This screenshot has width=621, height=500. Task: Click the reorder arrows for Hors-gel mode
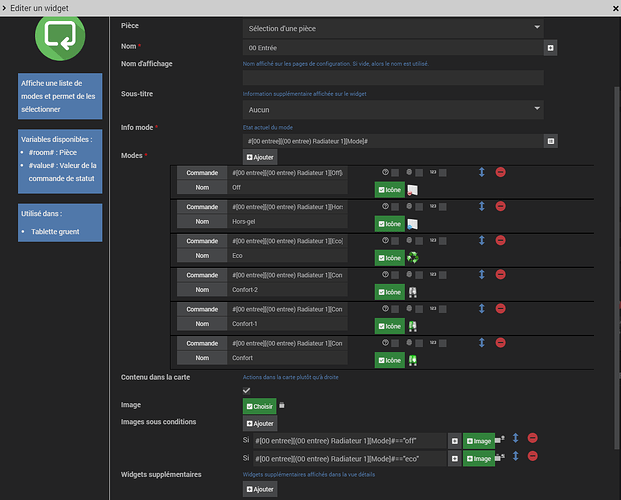[x=482, y=206]
